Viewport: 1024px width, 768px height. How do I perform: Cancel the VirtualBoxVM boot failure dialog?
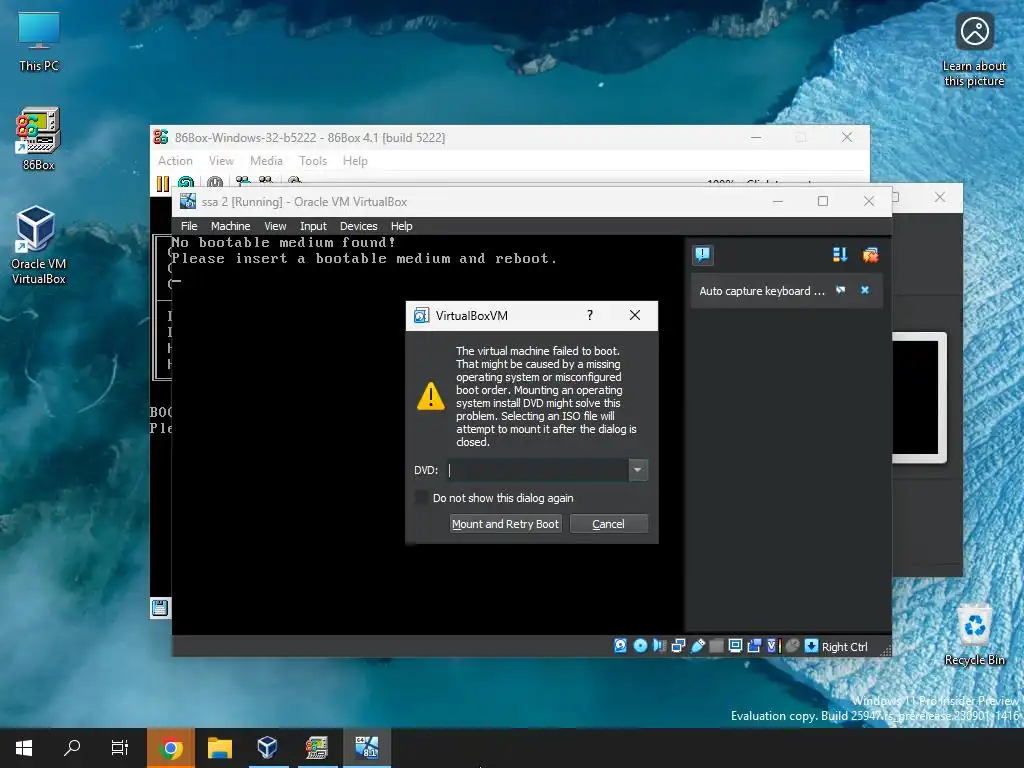[x=609, y=524]
